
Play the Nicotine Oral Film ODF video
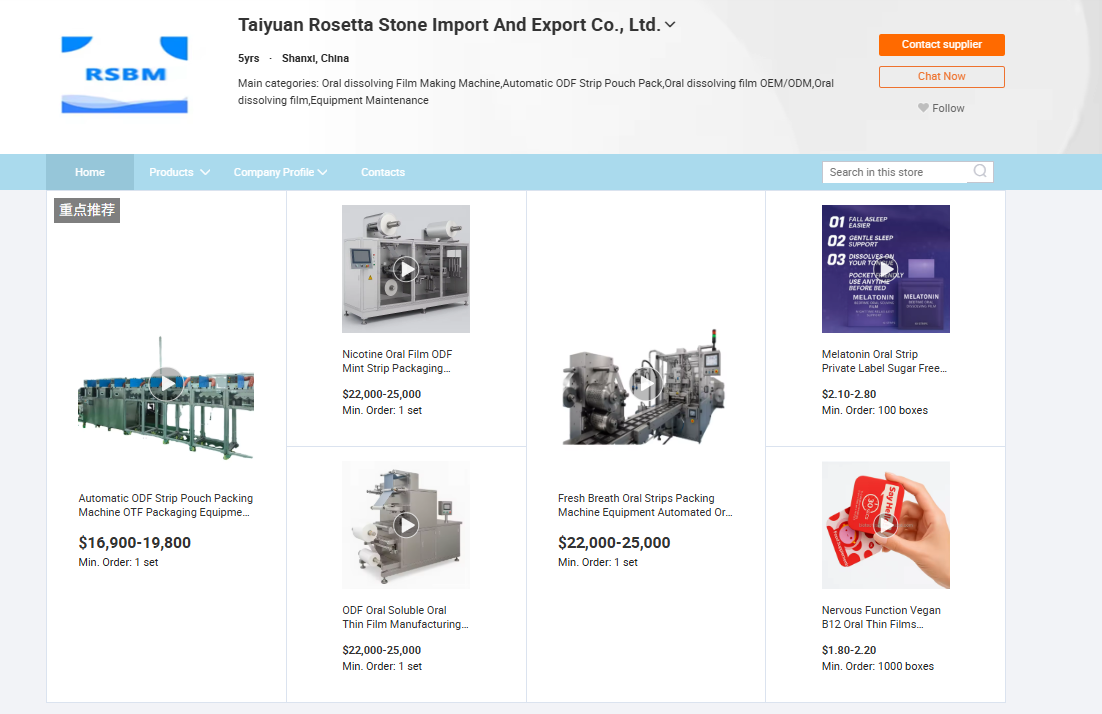click(406, 268)
